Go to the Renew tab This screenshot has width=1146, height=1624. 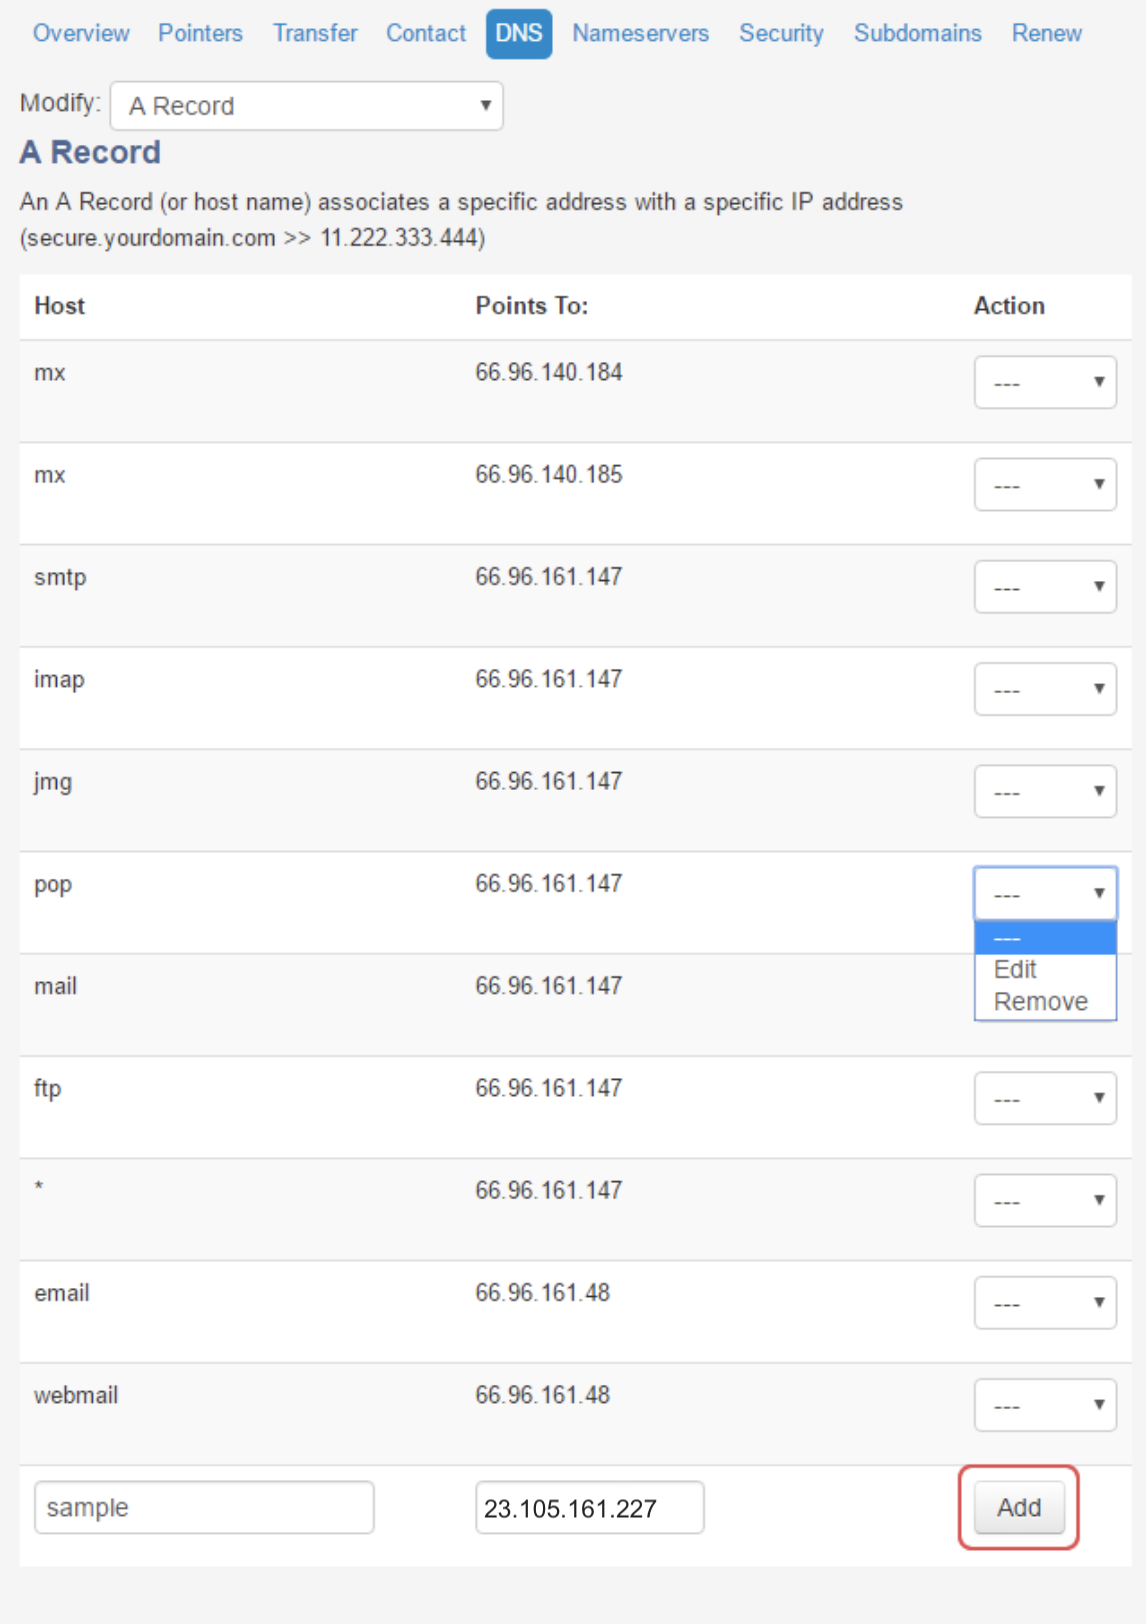1046,33
